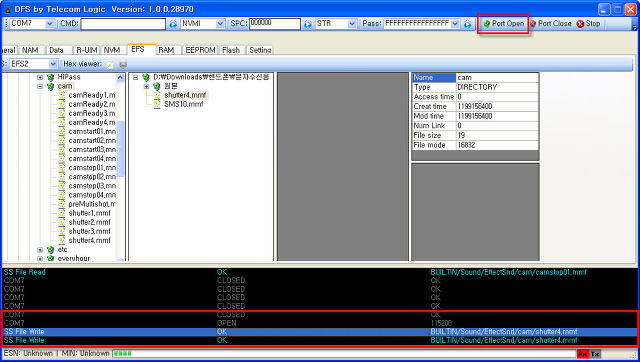This screenshot has height=362, width=640.
Task: Click the phone tree vertical scrollbar thumb
Action: (120, 149)
